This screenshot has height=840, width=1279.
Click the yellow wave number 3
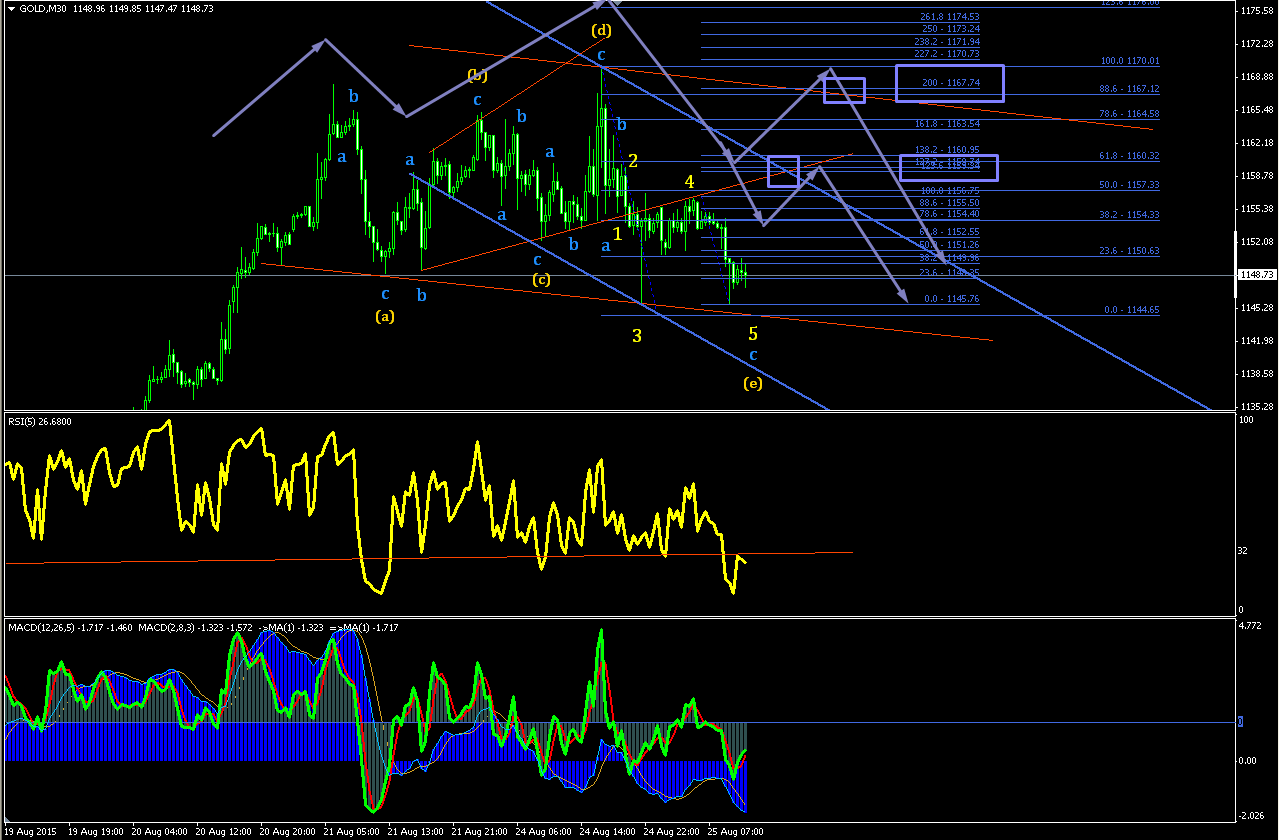click(x=637, y=335)
